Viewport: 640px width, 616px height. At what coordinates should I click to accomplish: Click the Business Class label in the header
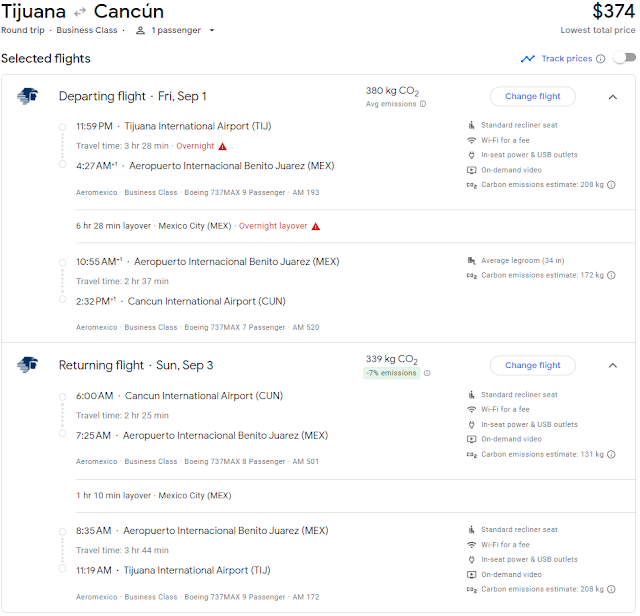87,31
